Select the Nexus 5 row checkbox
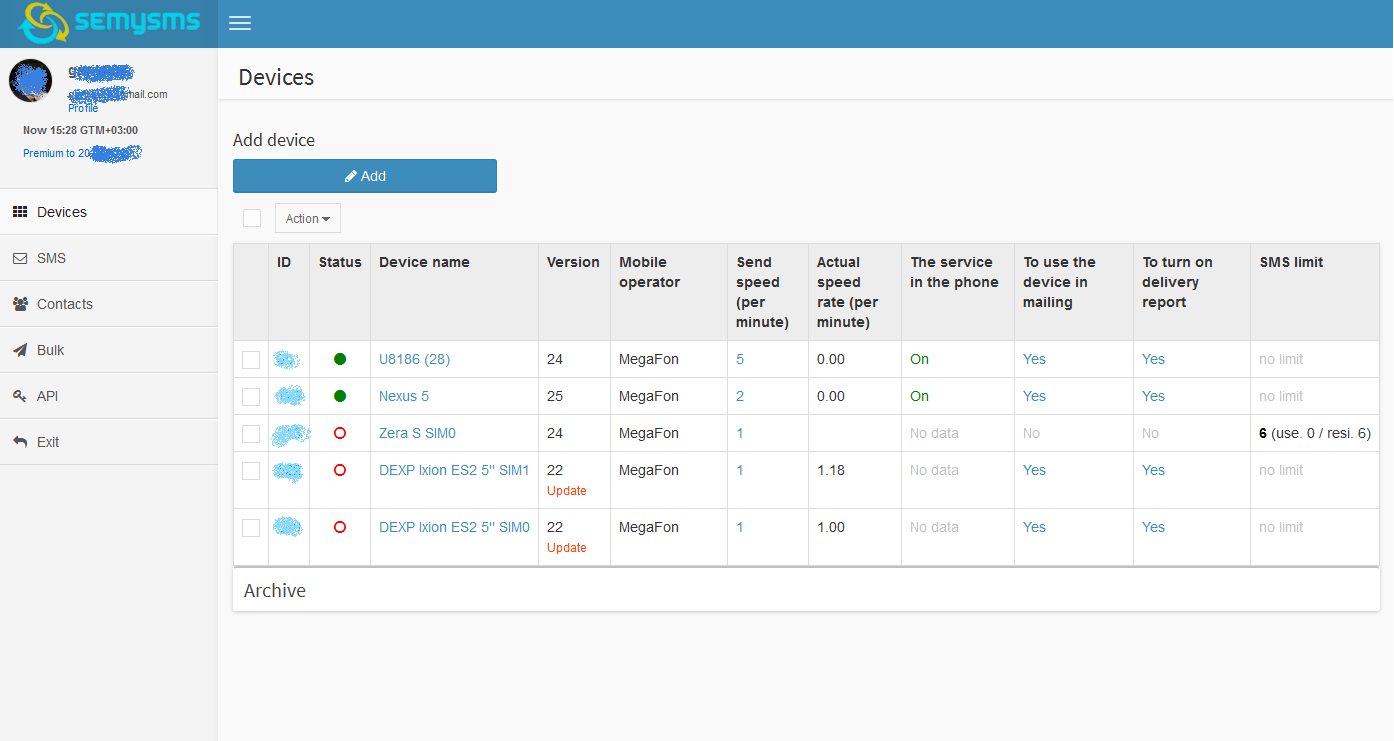Screen dimensions: 1394x741 [x=251, y=397]
